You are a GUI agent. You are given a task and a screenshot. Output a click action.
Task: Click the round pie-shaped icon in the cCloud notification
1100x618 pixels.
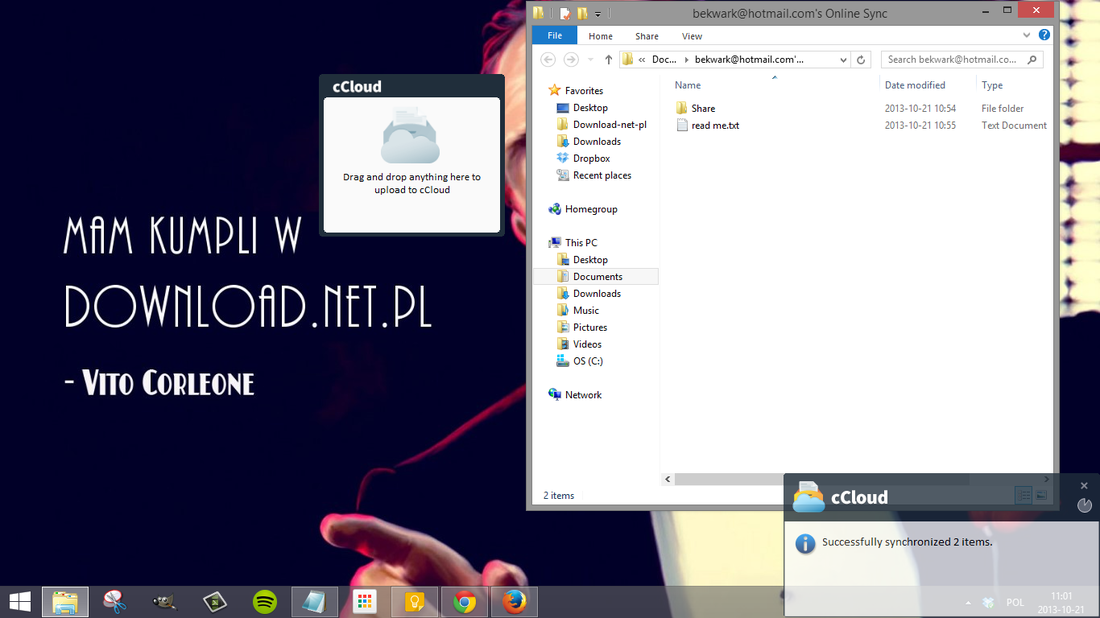1084,505
